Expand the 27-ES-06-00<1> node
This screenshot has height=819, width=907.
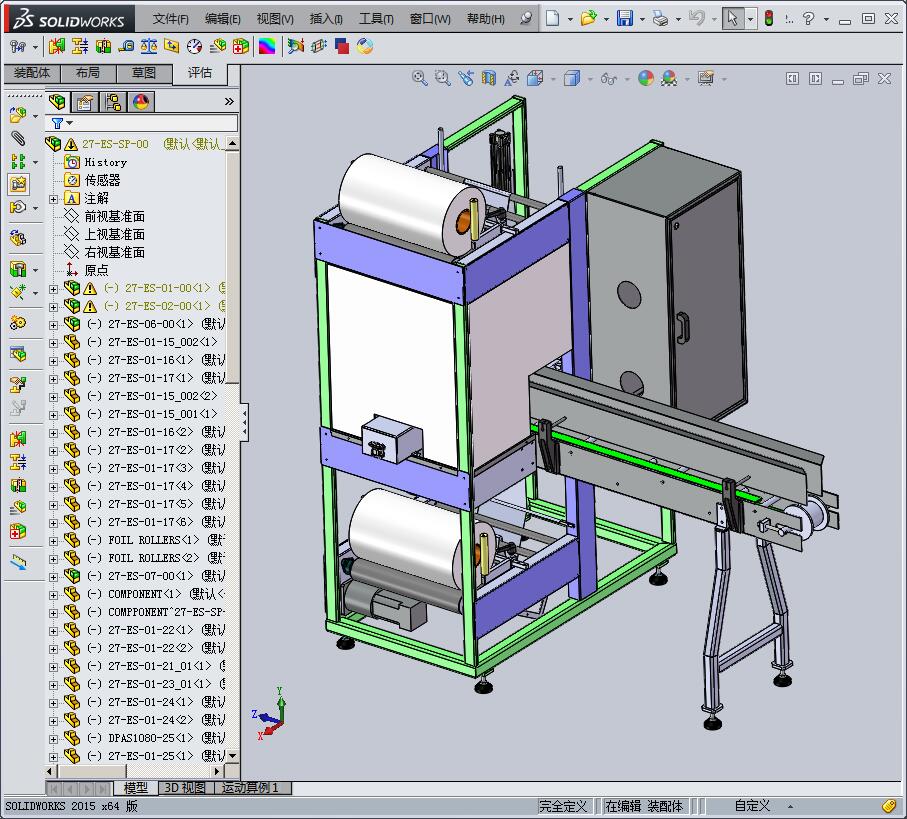(53, 325)
